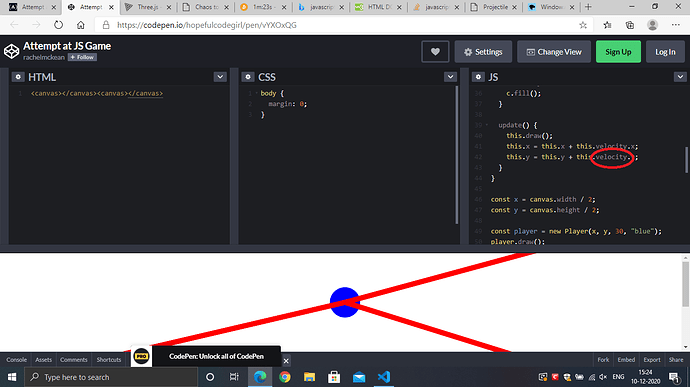Expand the CSS panel dropdown arrow
690x387 pixels.
click(x=450, y=77)
